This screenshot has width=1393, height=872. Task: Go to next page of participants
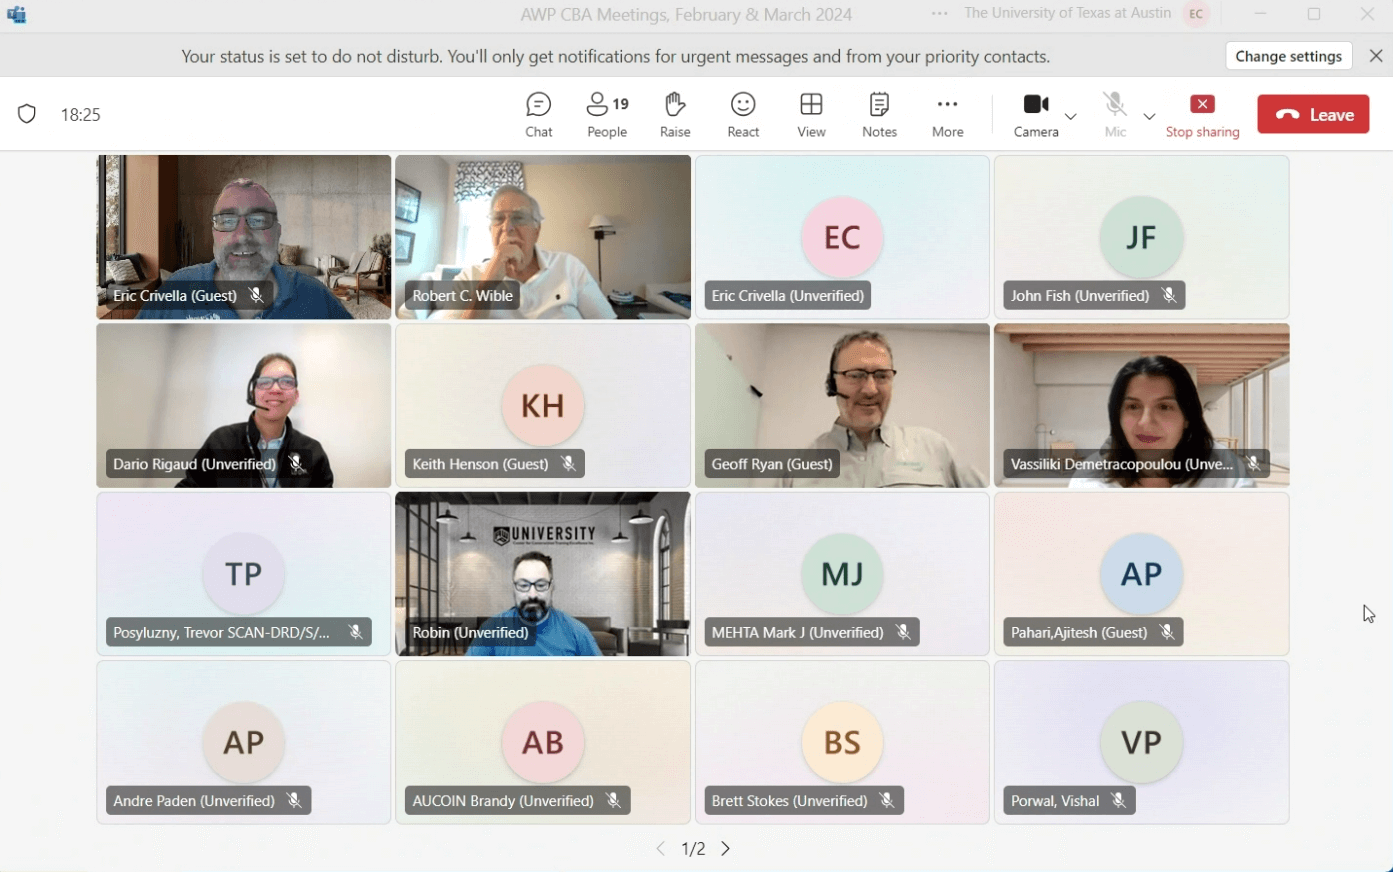[x=726, y=848]
